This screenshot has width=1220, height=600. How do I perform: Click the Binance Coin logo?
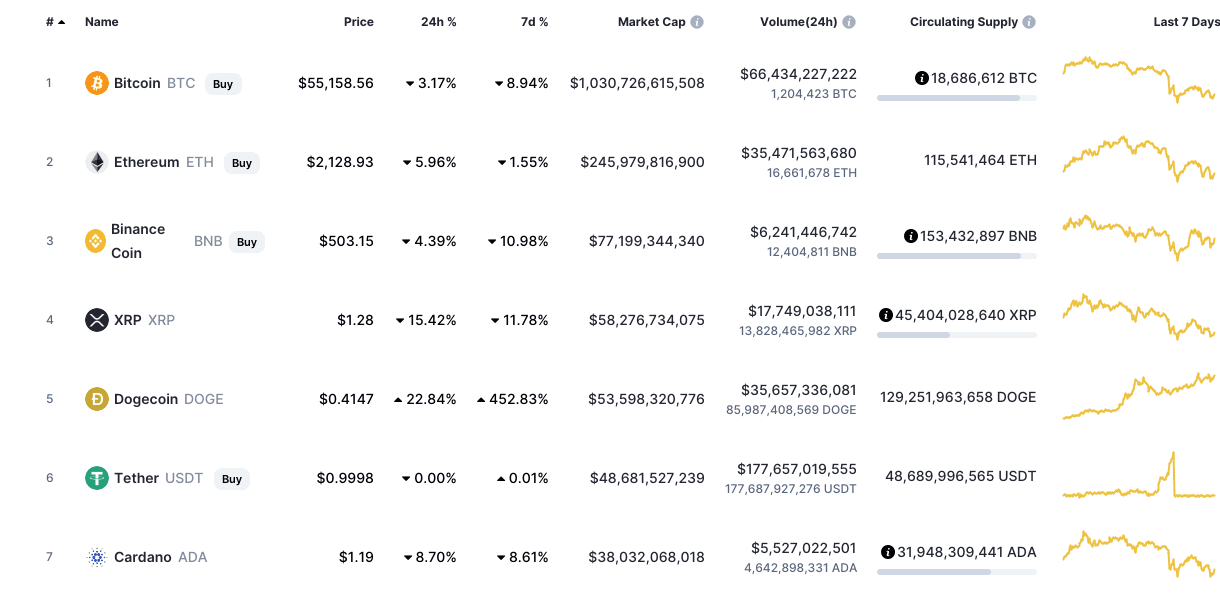96,240
